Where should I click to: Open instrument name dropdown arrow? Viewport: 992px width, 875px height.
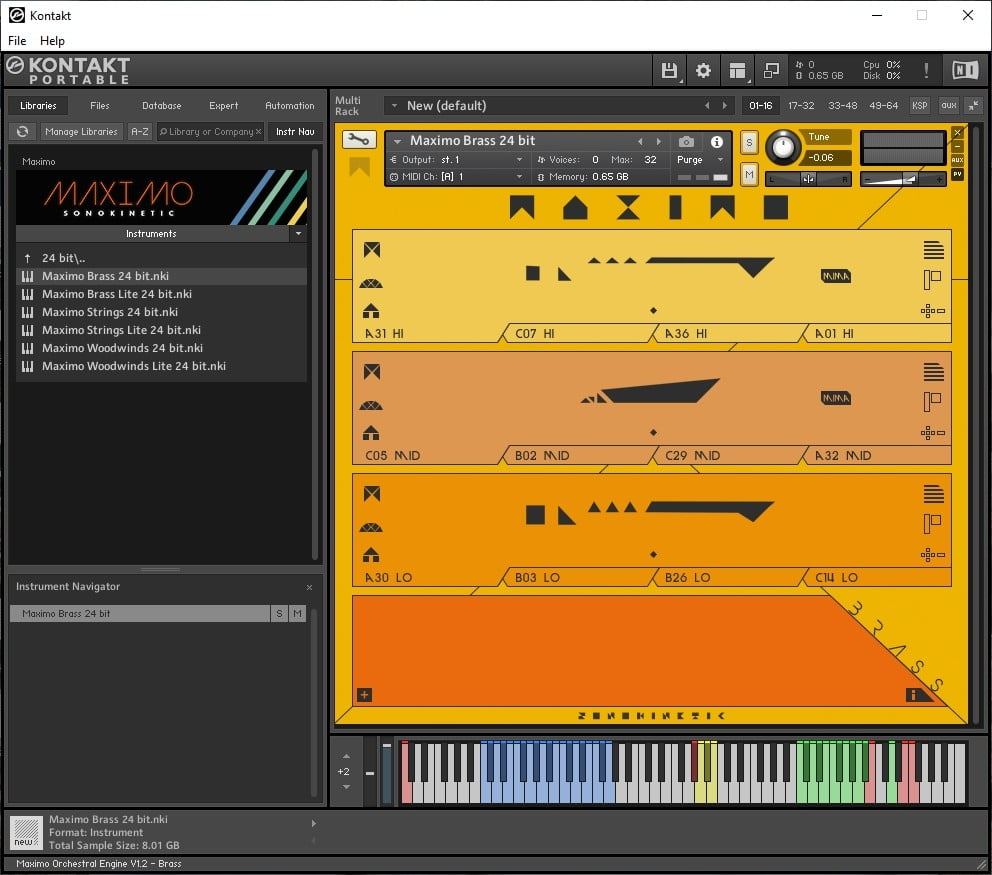point(397,141)
